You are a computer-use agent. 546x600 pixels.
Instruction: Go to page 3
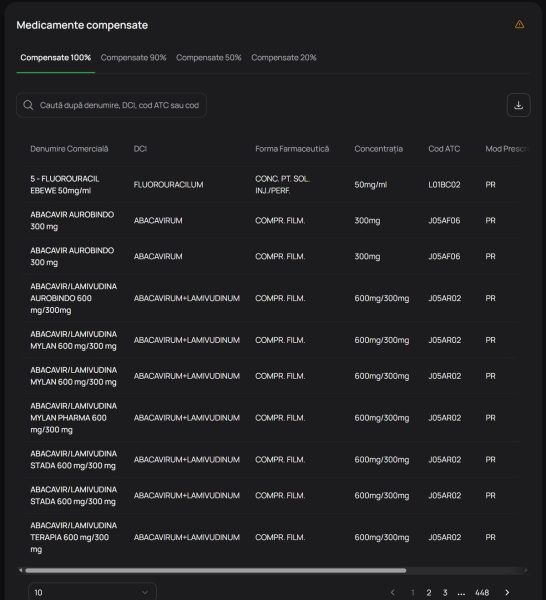click(445, 592)
